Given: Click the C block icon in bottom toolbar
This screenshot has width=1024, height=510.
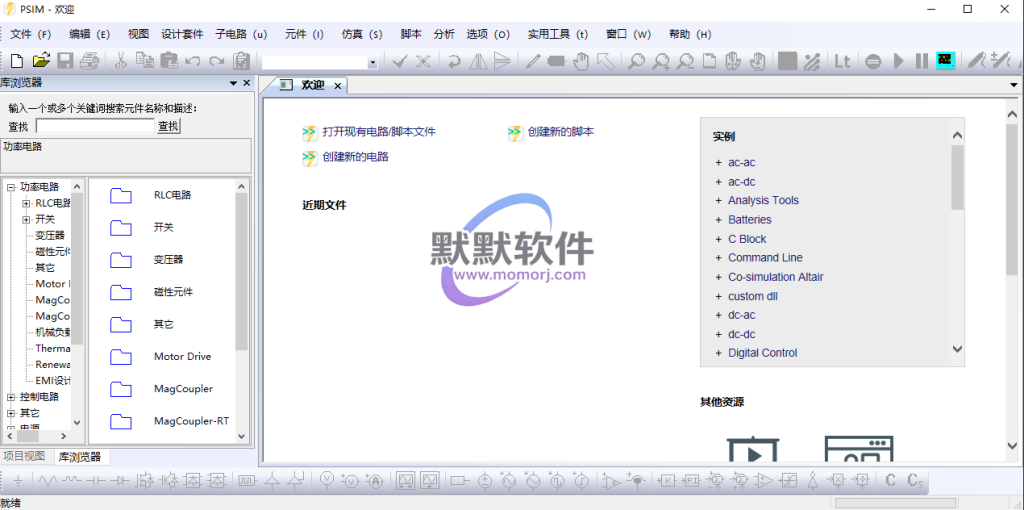Looking at the screenshot, I should 890,481.
